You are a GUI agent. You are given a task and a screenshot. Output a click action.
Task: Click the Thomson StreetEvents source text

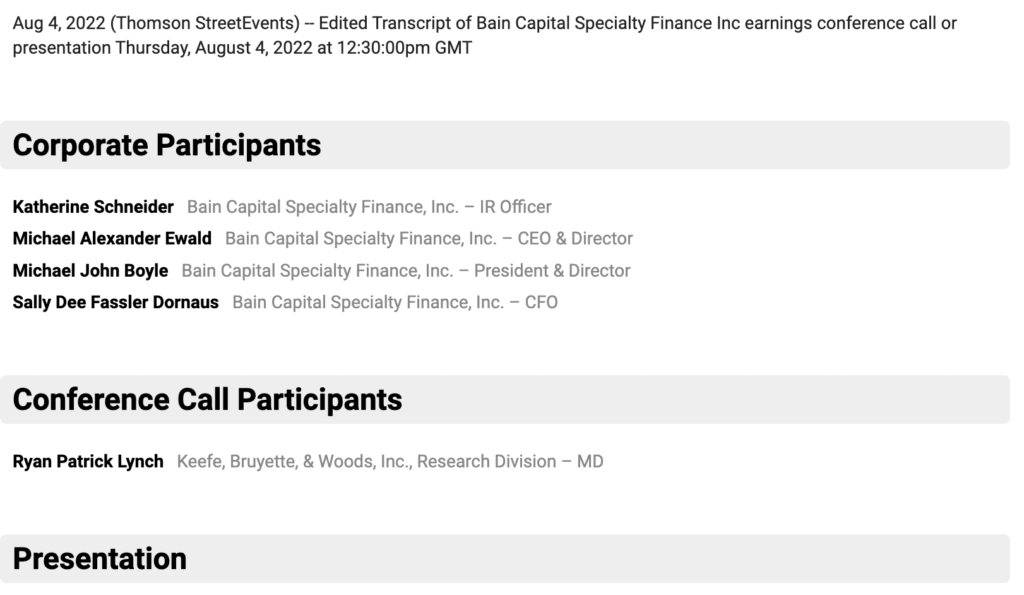tap(205, 24)
